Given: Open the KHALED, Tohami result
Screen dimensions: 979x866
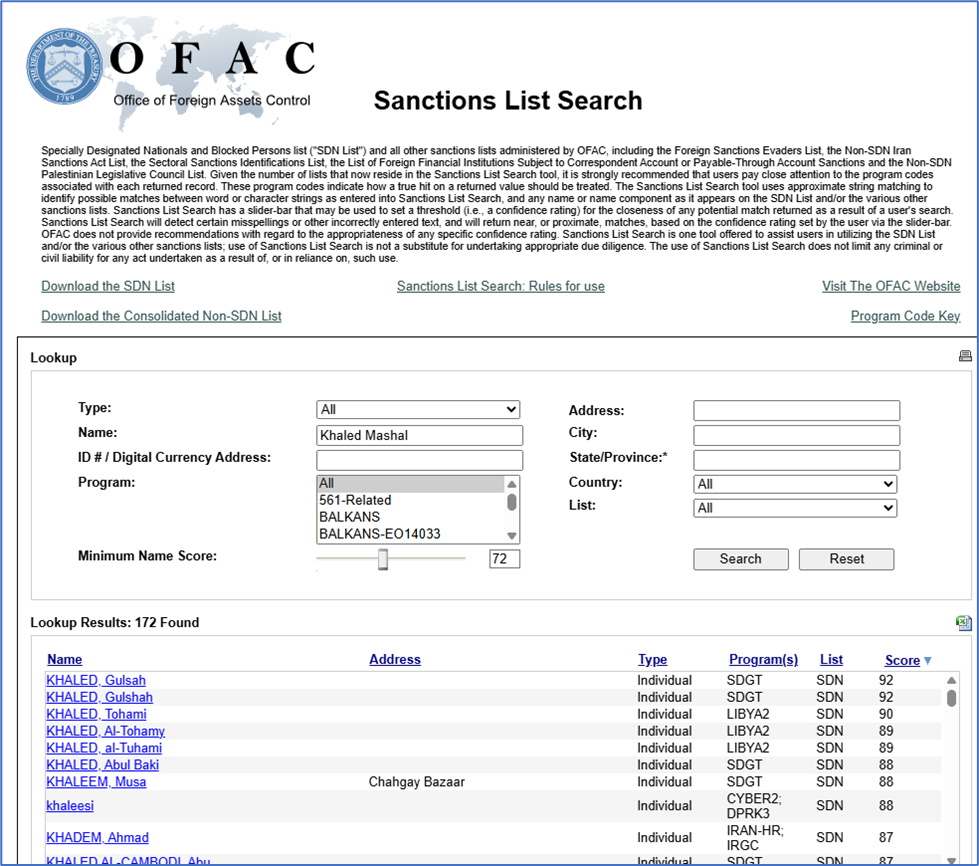Looking at the screenshot, I should pos(96,714).
